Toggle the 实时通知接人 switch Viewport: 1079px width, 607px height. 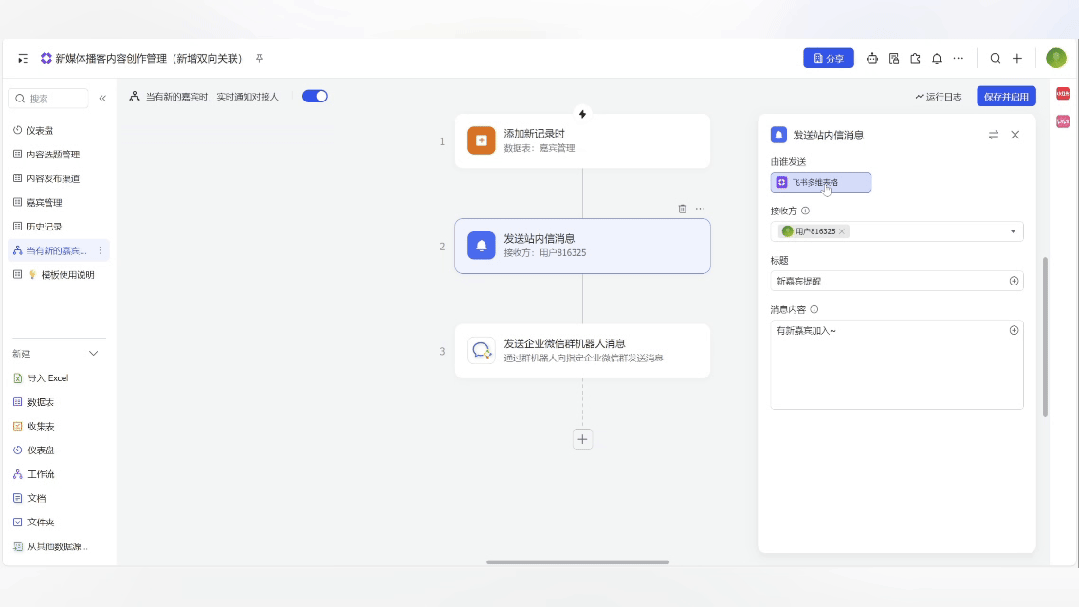315,96
